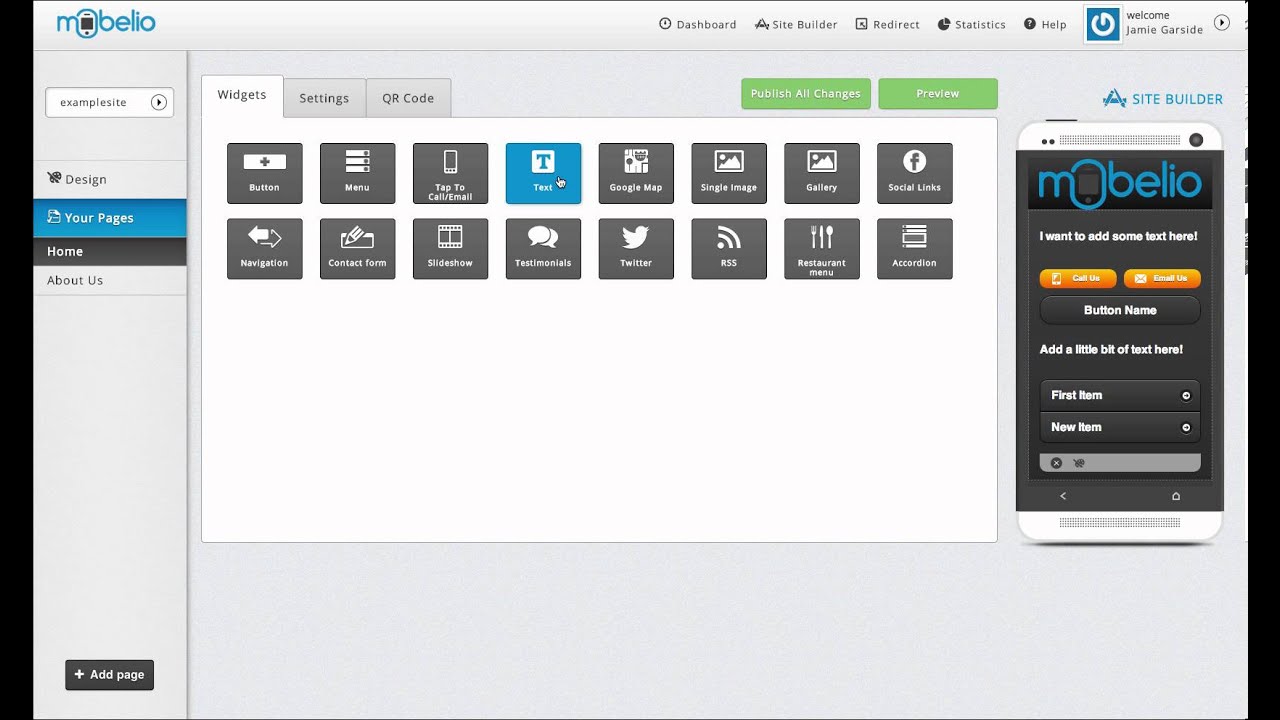This screenshot has width=1280, height=720.
Task: Click the user power avatar icon
Action: 1103,24
